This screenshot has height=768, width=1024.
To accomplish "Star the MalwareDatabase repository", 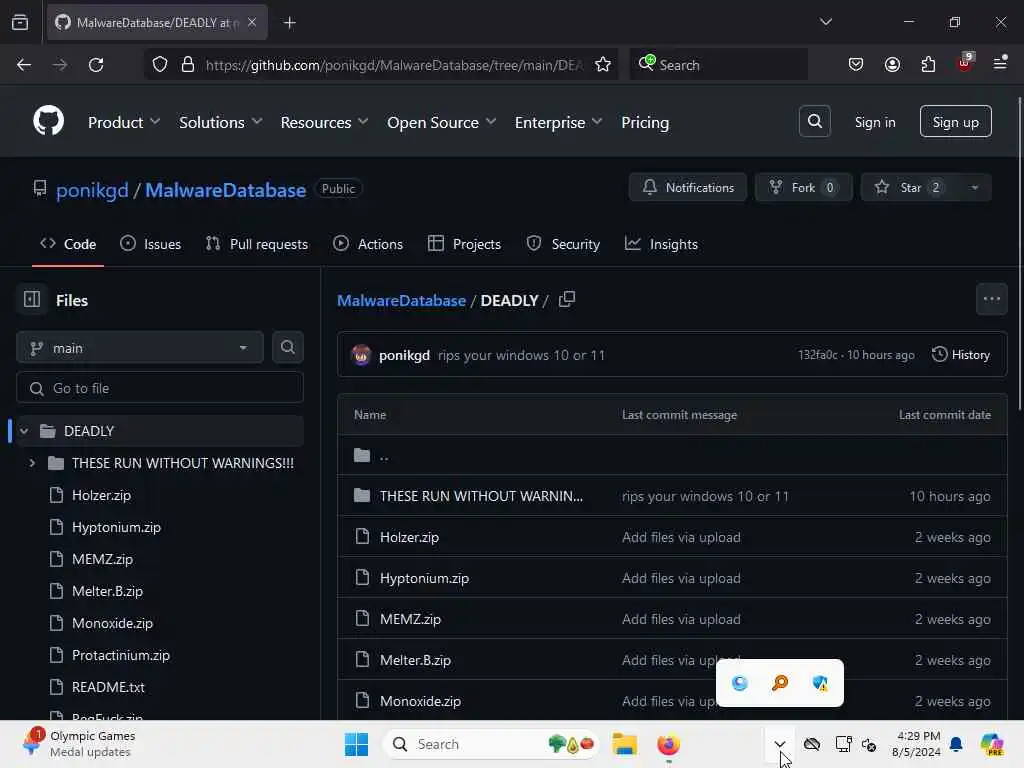I will [x=910, y=187].
